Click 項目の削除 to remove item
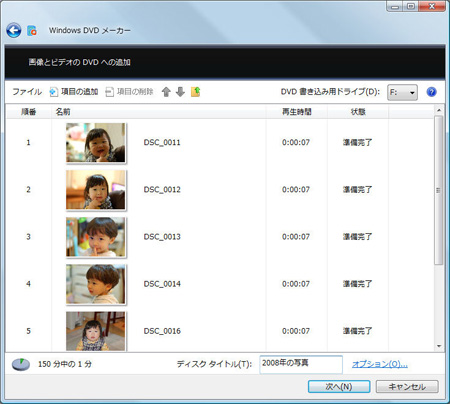This screenshot has width=450, height=404. pyautogui.click(x=129, y=92)
